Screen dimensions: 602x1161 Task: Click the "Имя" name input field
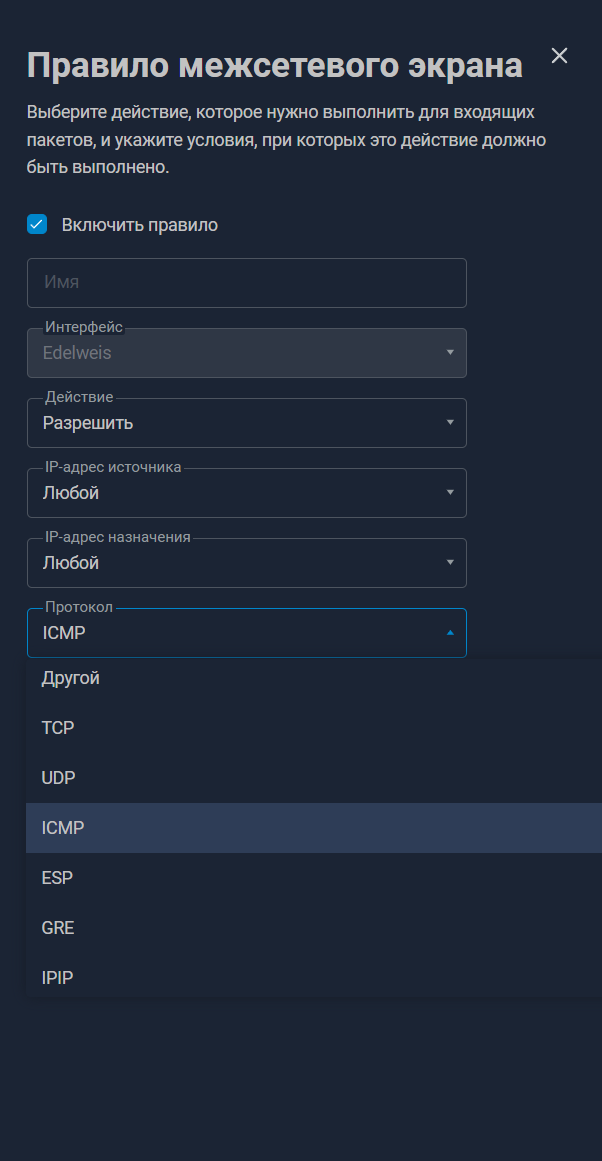tap(246, 283)
